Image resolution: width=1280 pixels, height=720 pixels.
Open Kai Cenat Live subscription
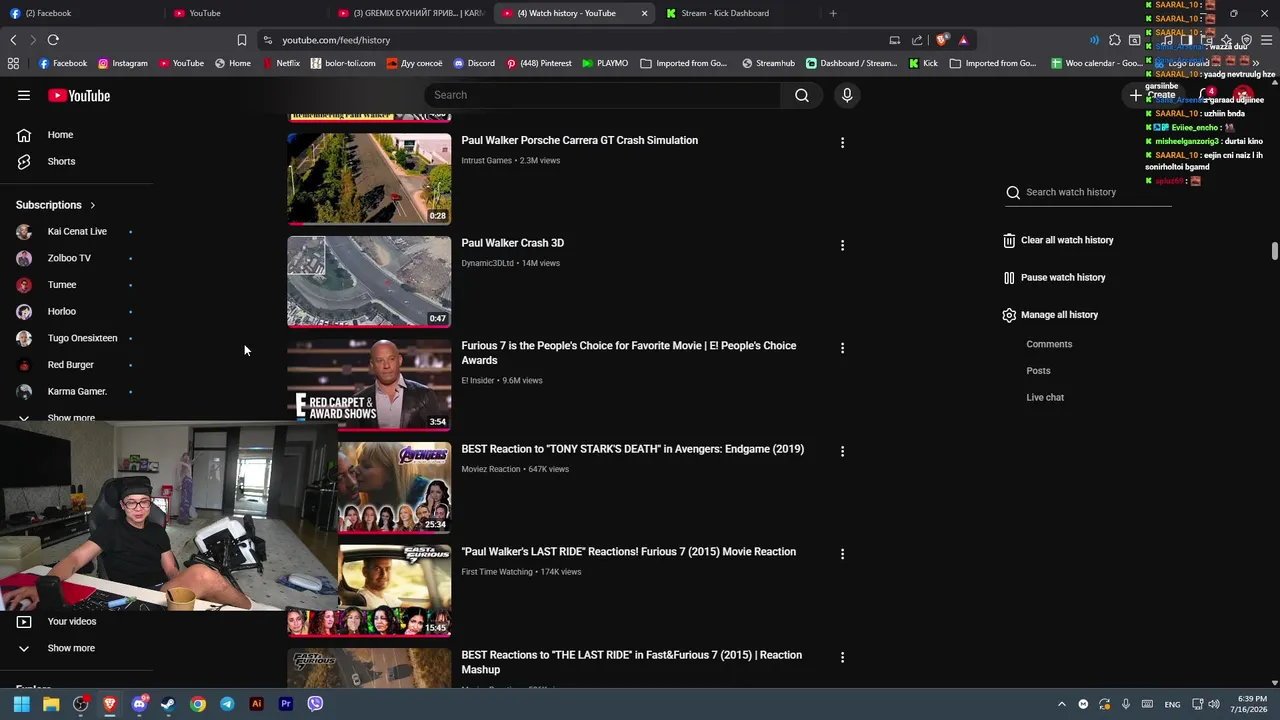(76, 232)
